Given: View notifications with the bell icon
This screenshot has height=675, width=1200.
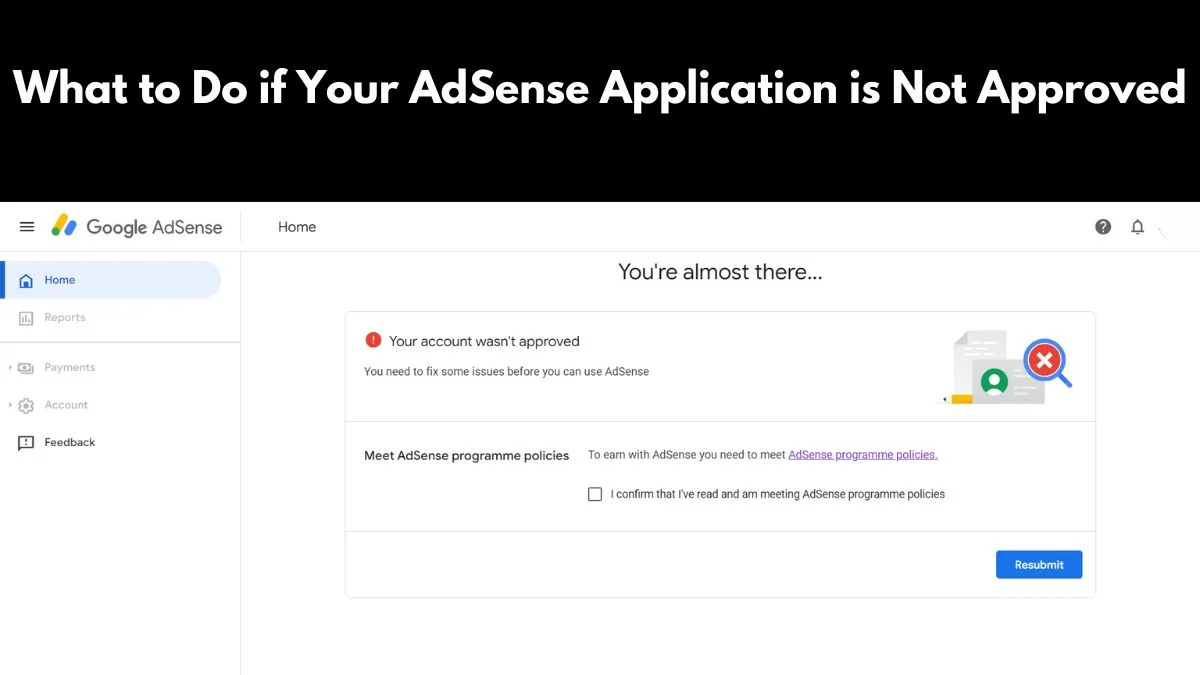Looking at the screenshot, I should (1137, 227).
